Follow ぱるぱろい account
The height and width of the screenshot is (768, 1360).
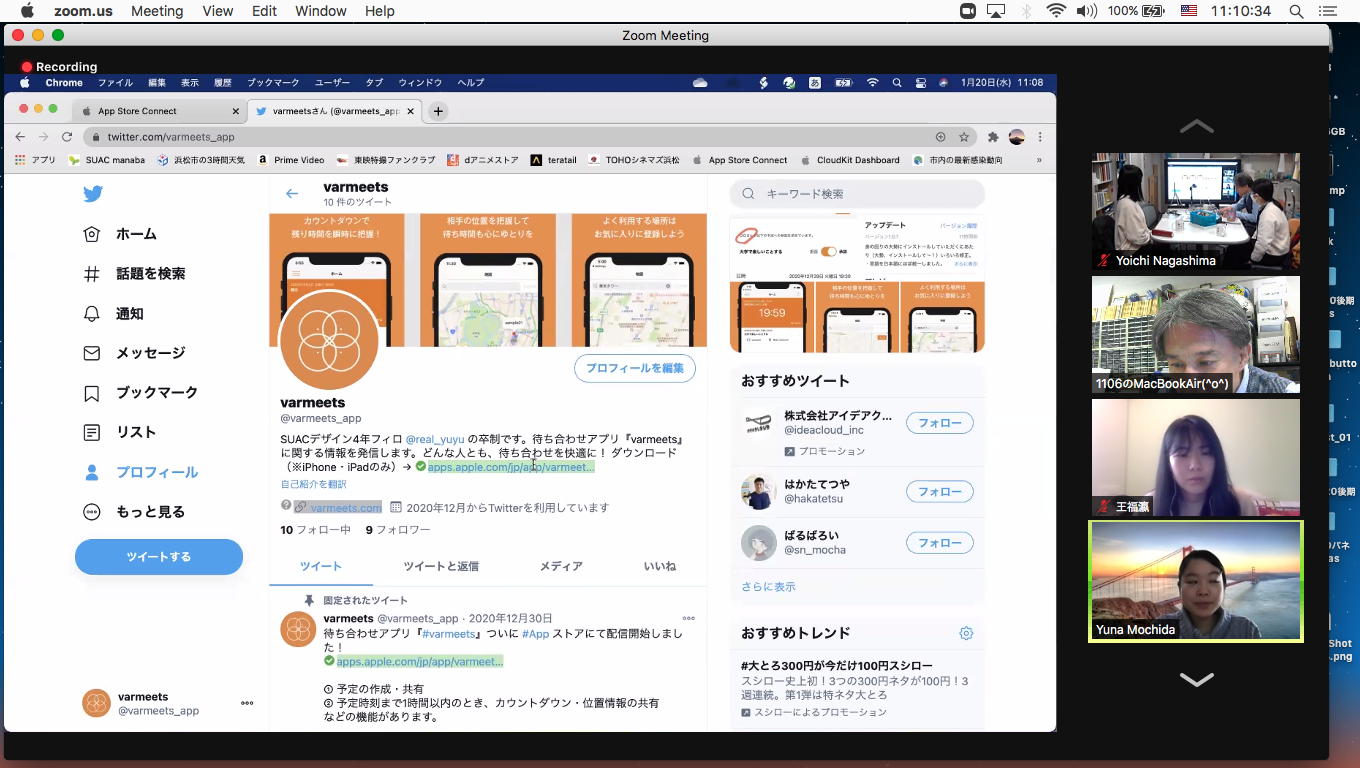pyautogui.click(x=940, y=543)
